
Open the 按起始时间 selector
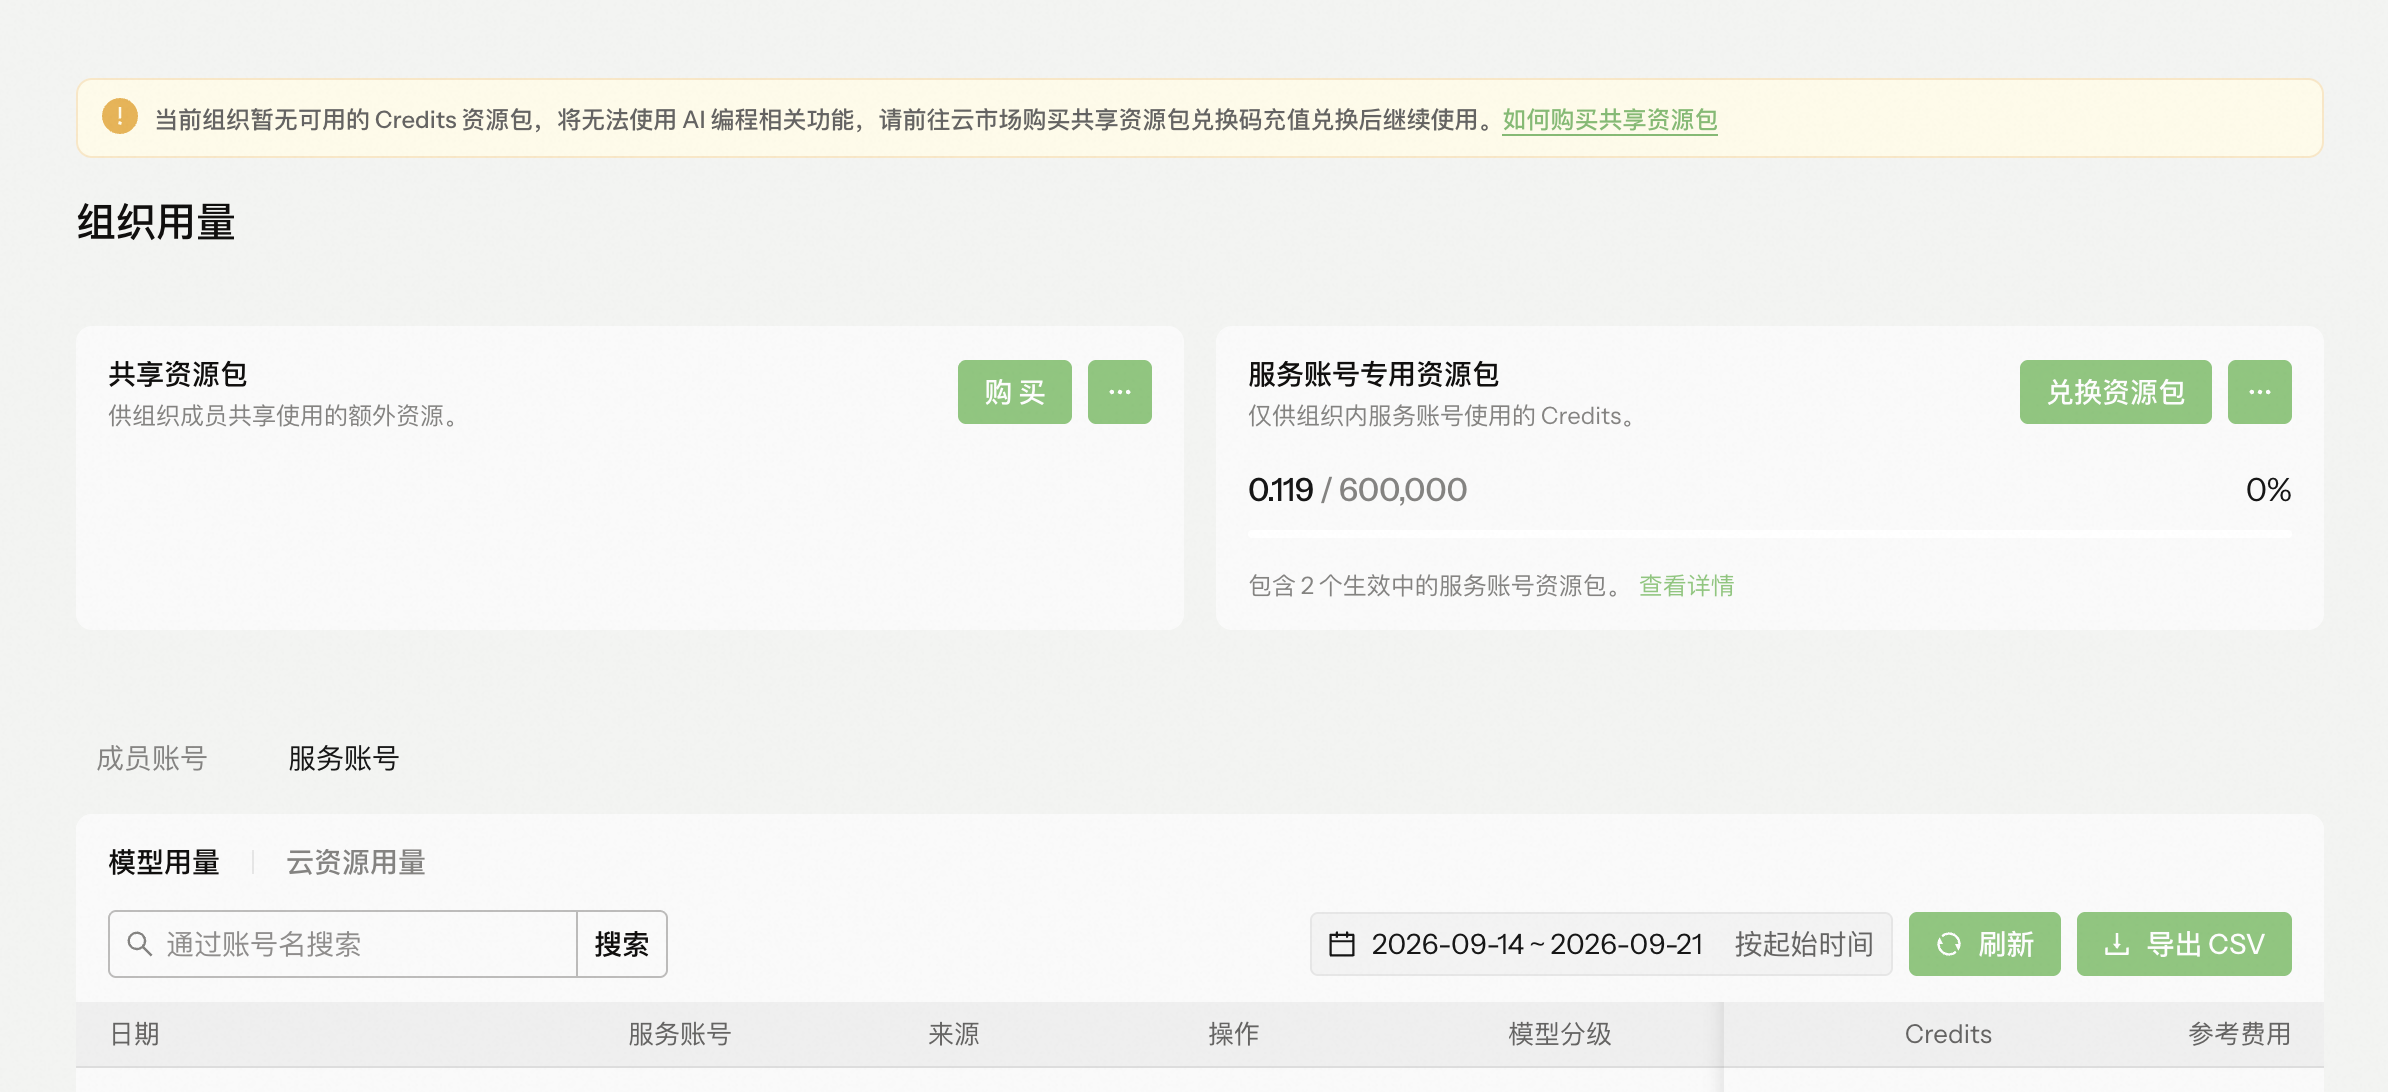1804,944
